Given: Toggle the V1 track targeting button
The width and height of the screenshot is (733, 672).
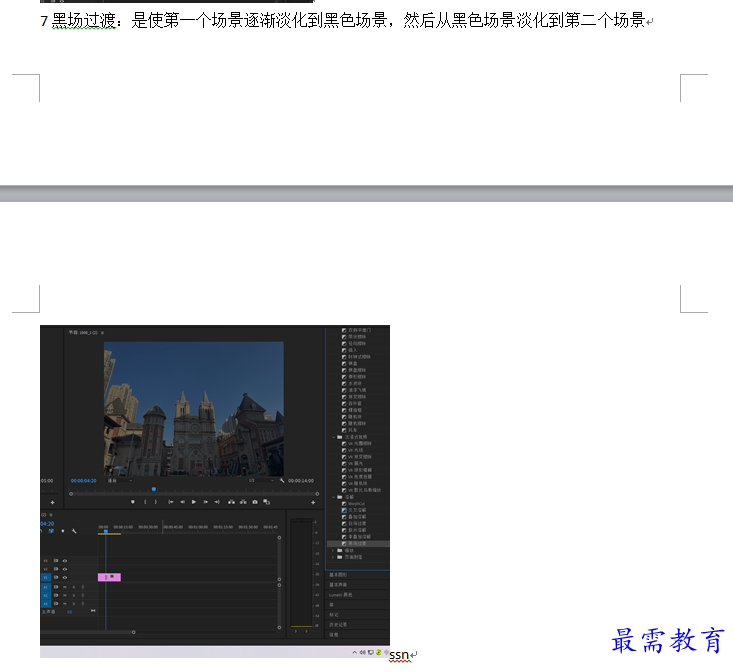Looking at the screenshot, I should pyautogui.click(x=46, y=578).
